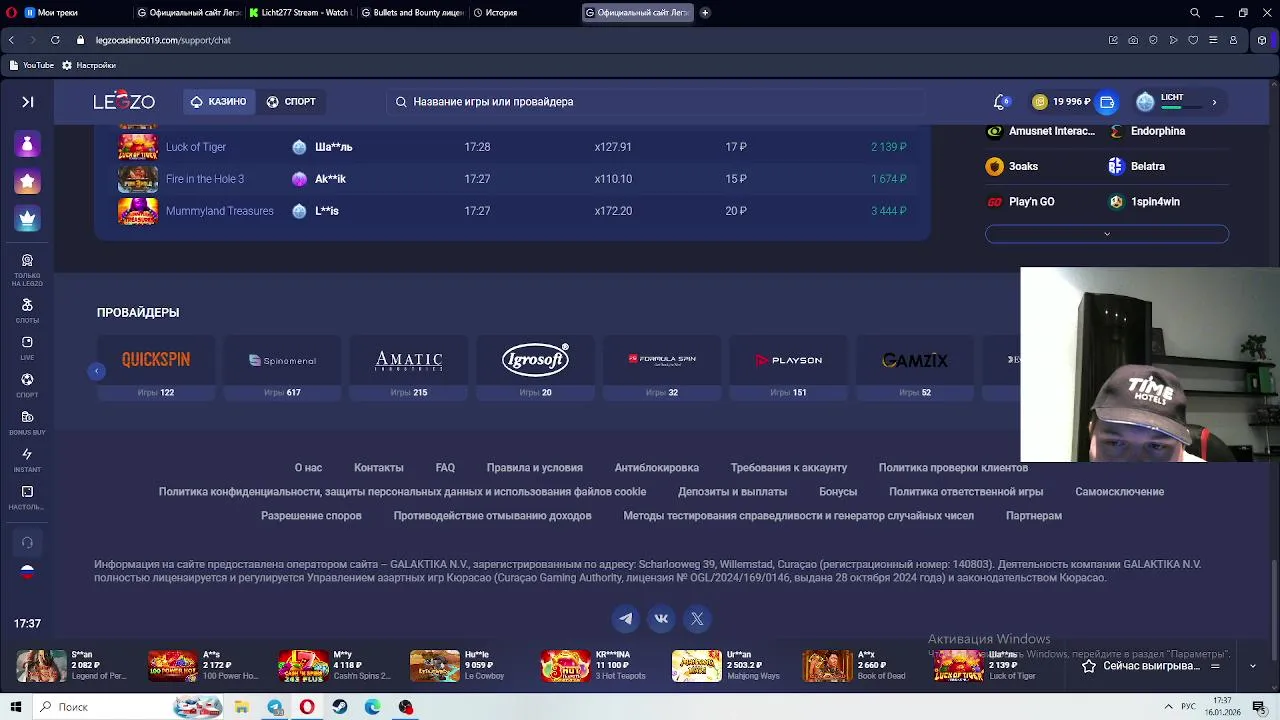Open the Настройки bookmark

point(89,65)
